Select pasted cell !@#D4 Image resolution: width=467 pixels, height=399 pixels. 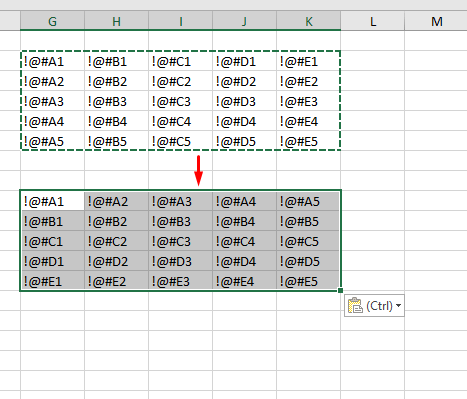click(x=244, y=261)
